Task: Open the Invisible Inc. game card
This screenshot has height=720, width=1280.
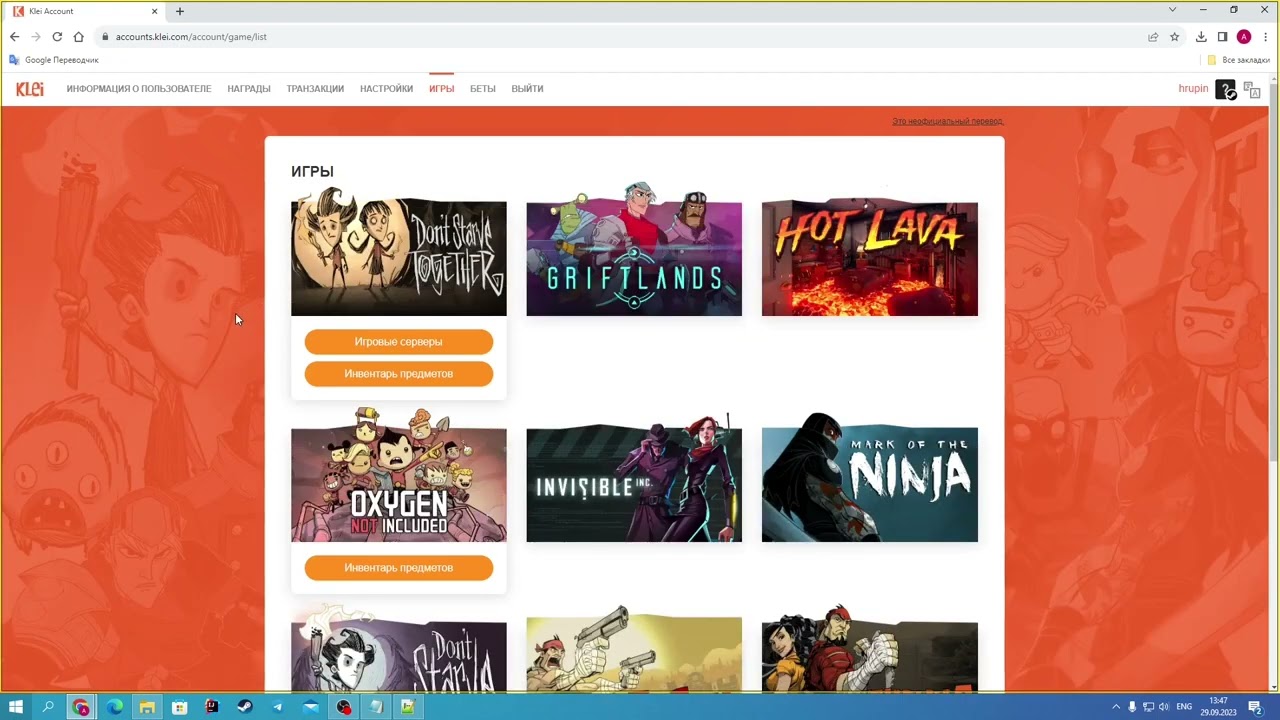Action: (x=634, y=479)
